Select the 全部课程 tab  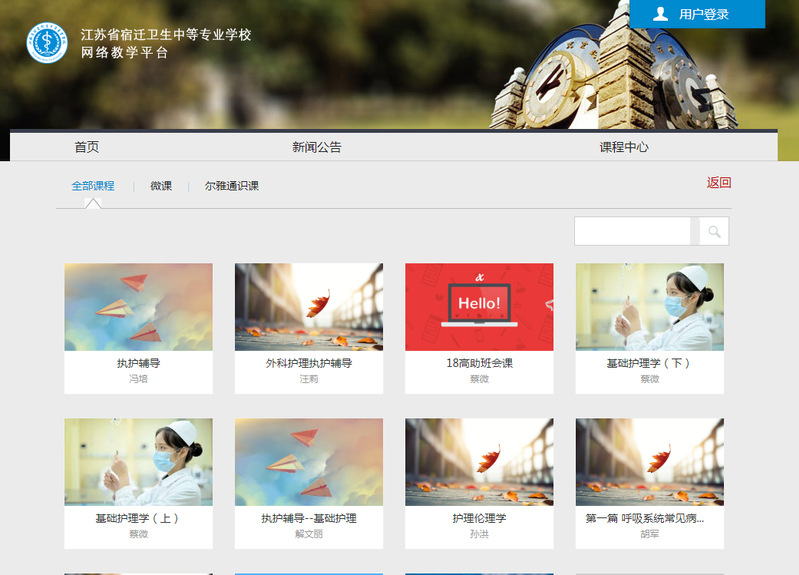(93, 186)
